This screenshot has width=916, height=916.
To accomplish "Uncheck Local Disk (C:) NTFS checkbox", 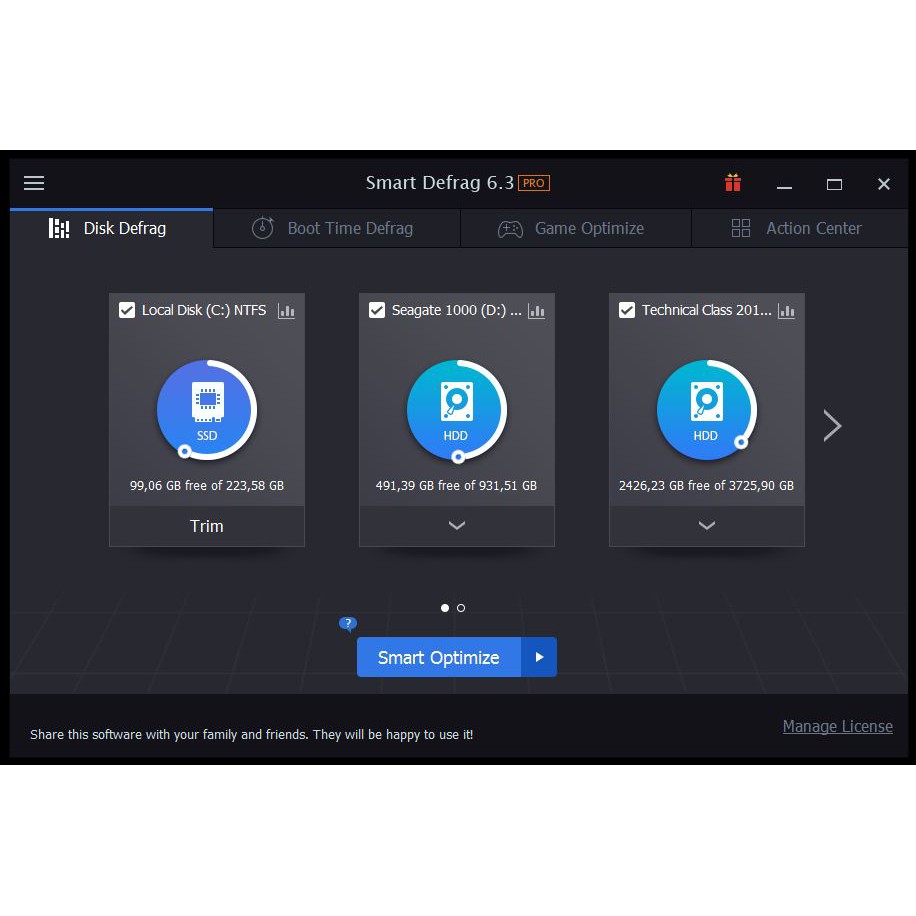I will [127, 310].
